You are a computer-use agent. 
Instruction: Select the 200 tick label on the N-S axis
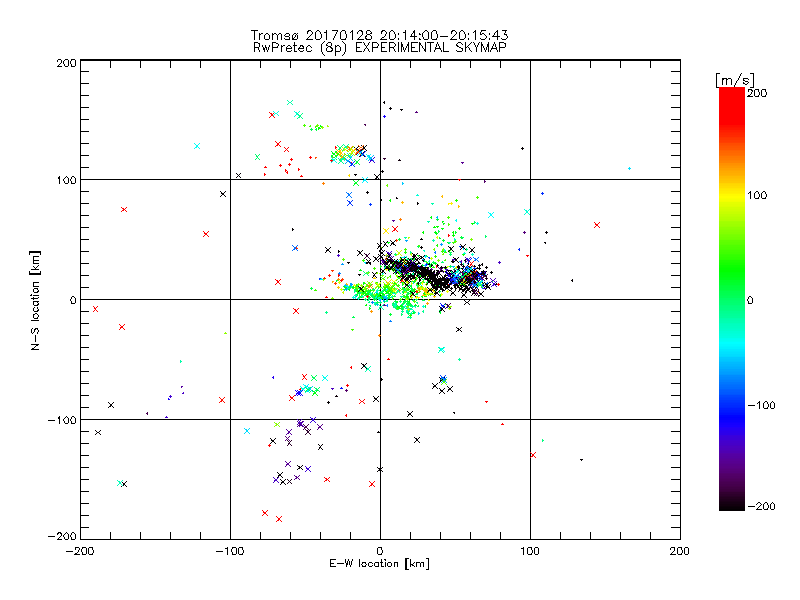66,63
